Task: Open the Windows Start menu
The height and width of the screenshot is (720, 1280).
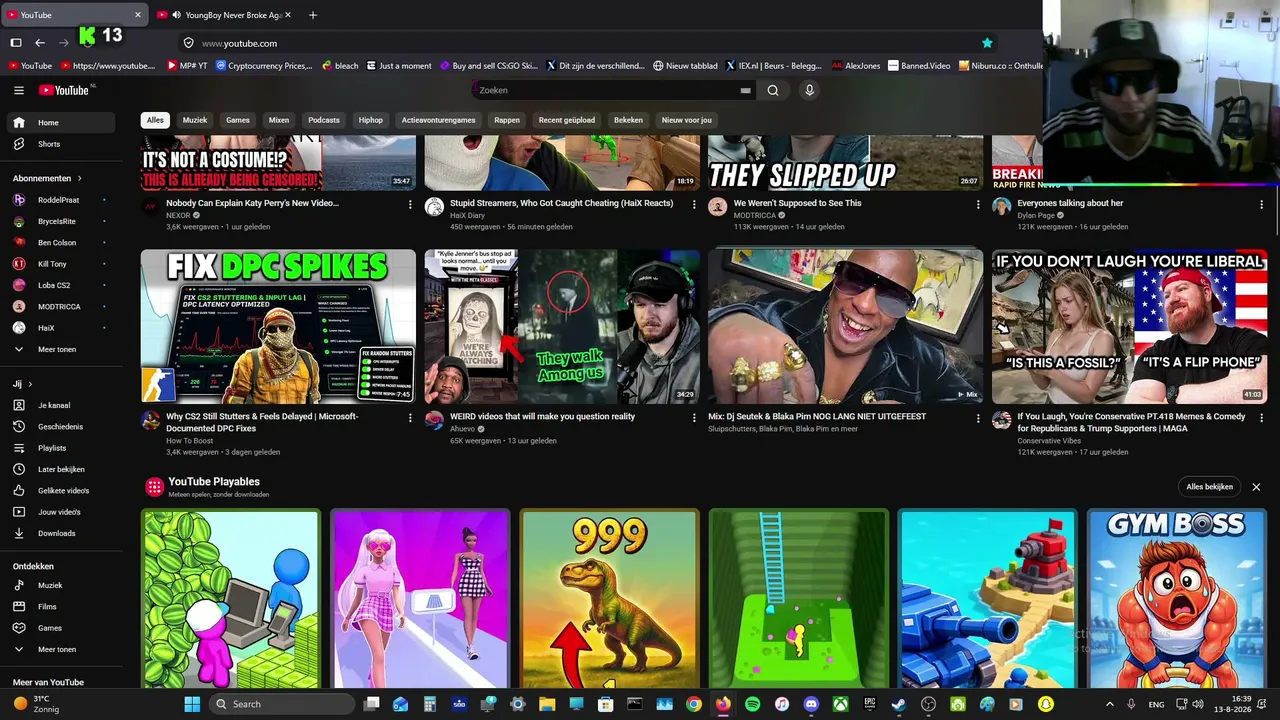Action: click(192, 704)
